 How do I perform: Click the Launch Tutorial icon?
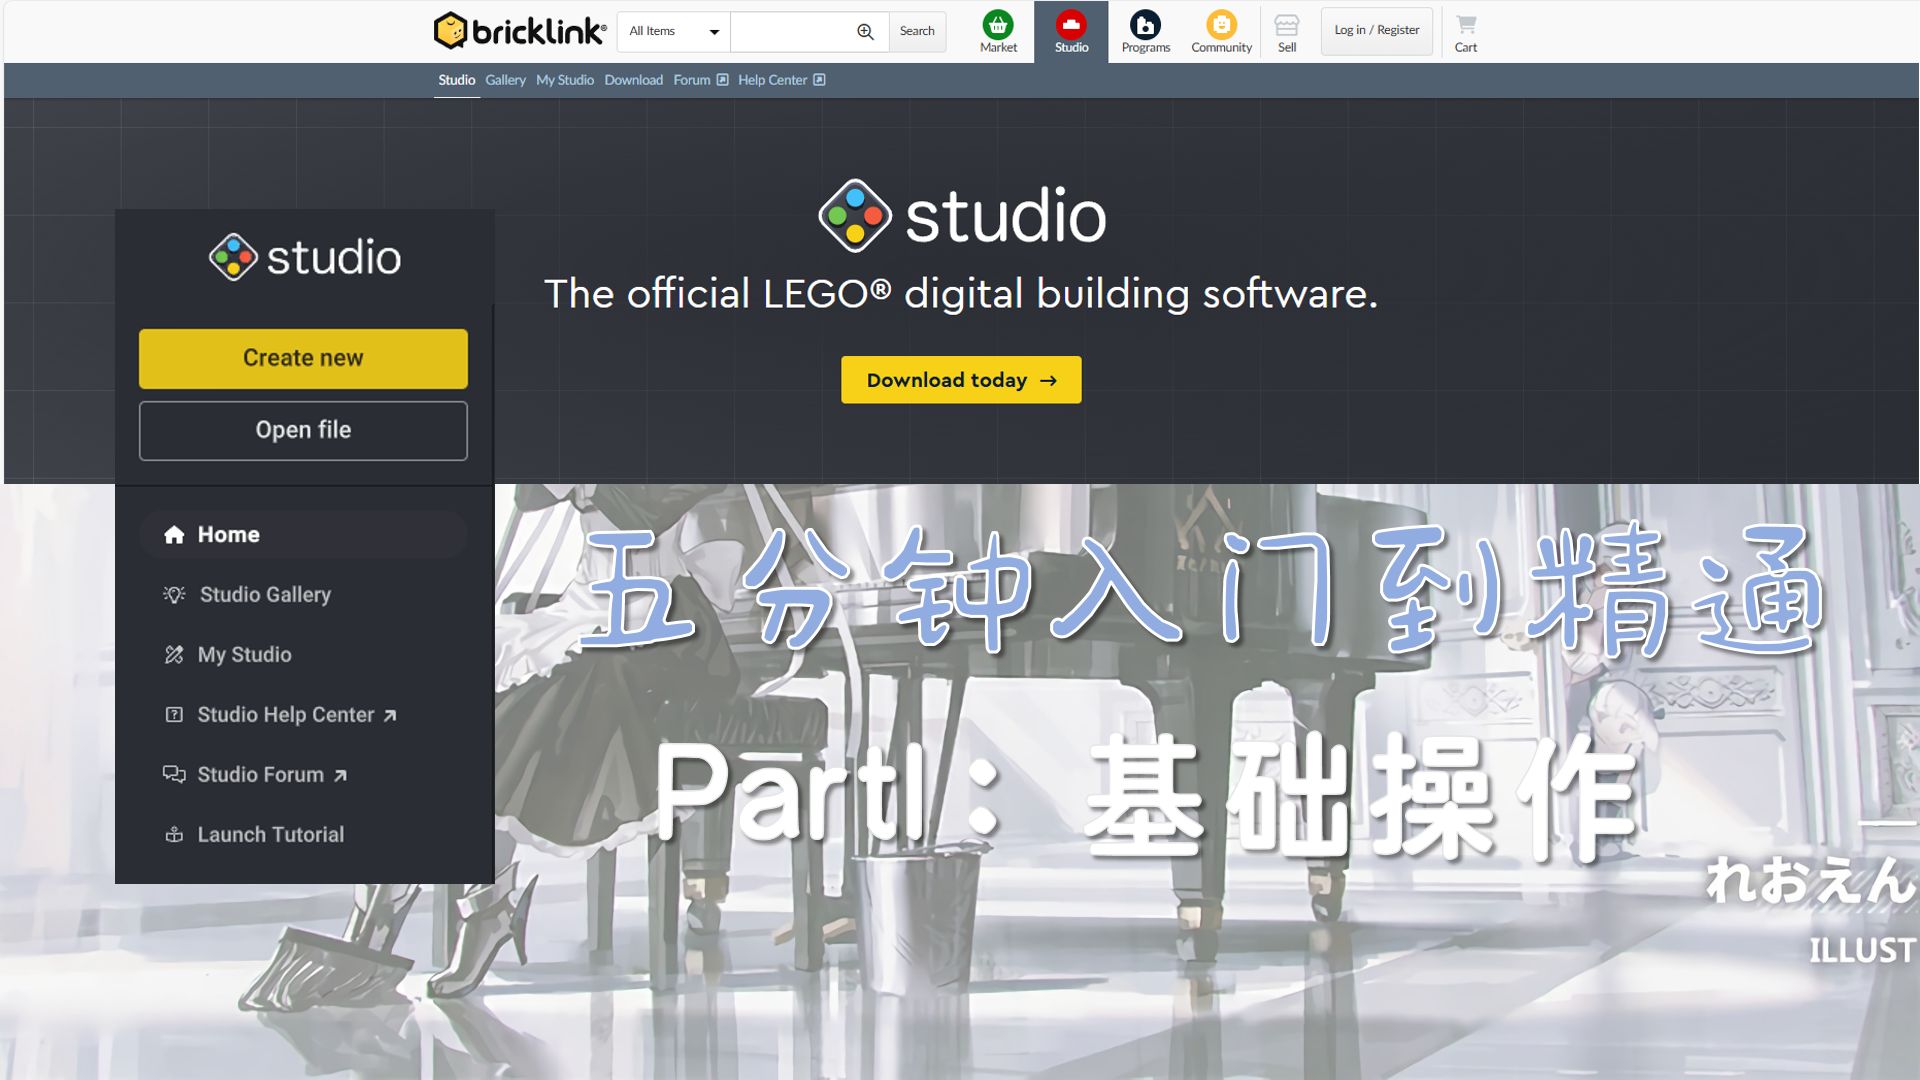coord(174,834)
